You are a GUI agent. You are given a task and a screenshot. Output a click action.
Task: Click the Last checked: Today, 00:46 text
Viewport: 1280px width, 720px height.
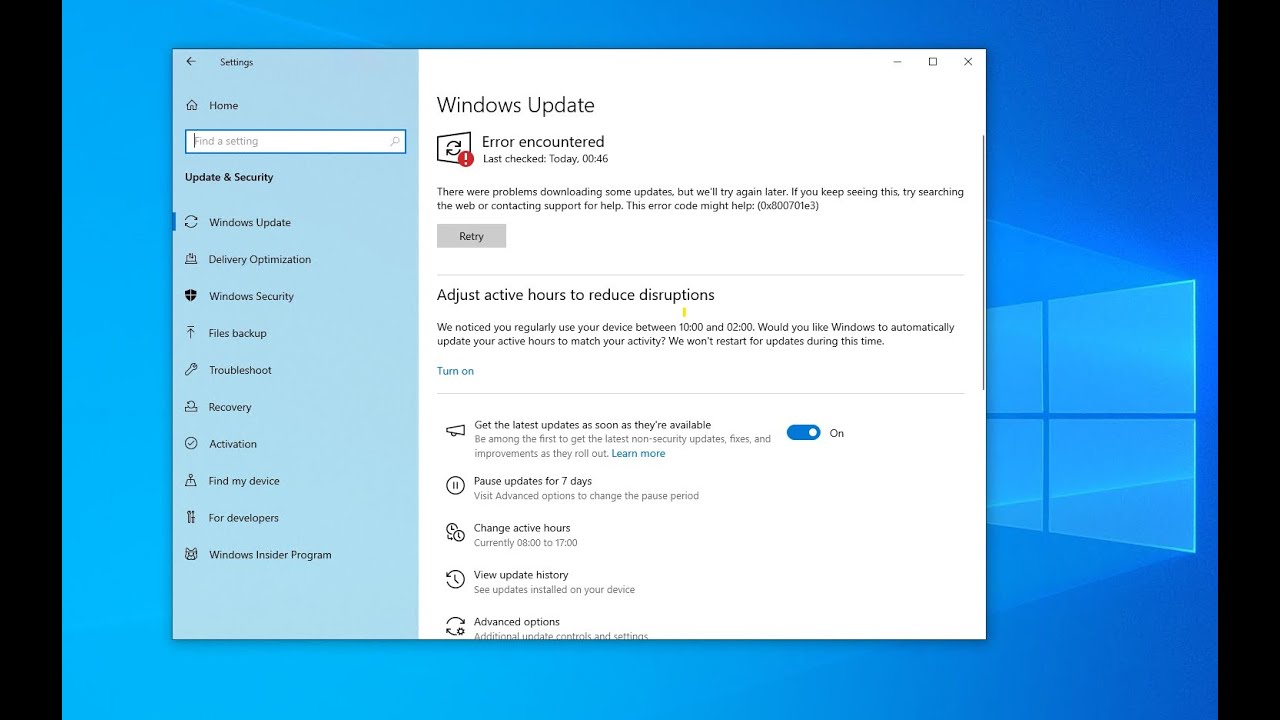(x=545, y=159)
